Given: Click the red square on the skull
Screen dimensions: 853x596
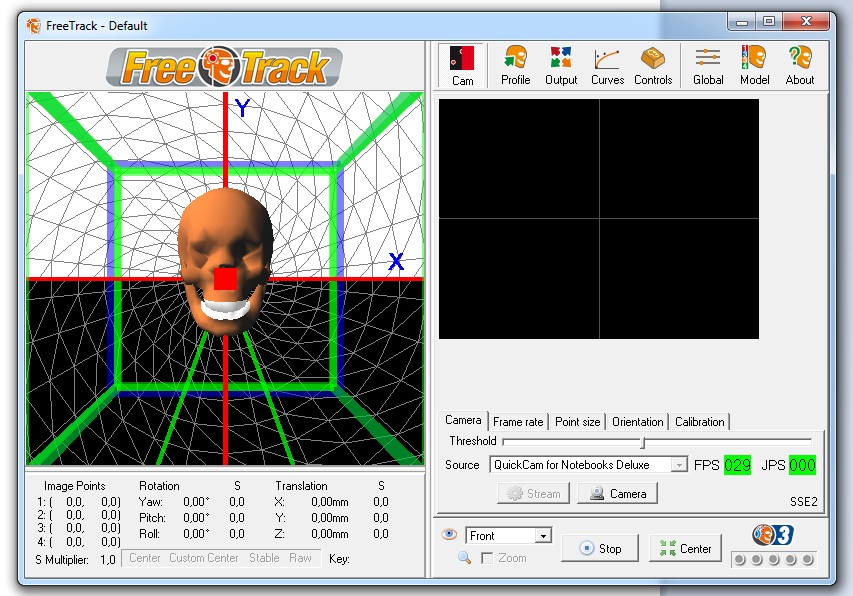Looking at the screenshot, I should [225, 278].
